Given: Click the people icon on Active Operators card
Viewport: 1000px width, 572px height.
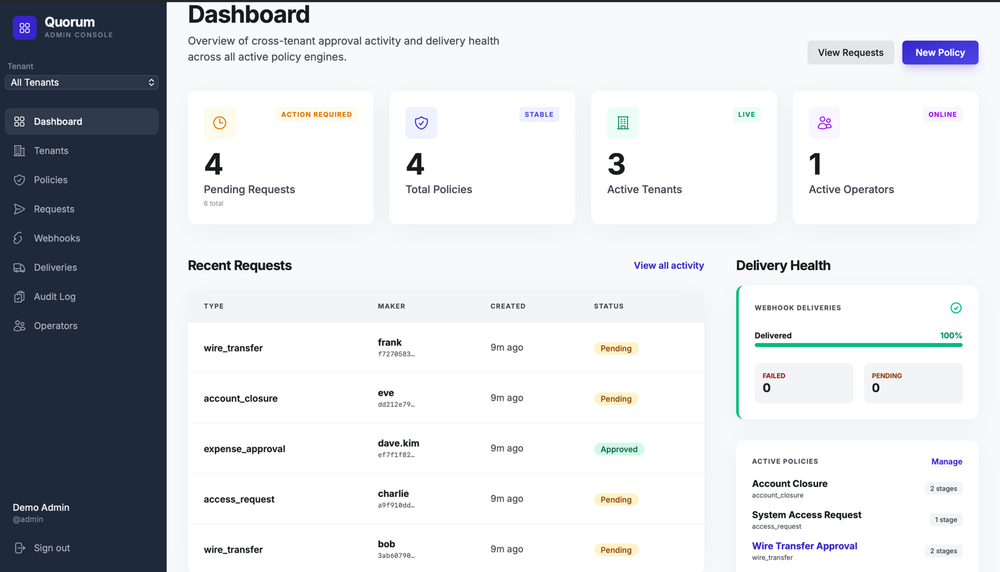Looking at the screenshot, I should (825, 123).
